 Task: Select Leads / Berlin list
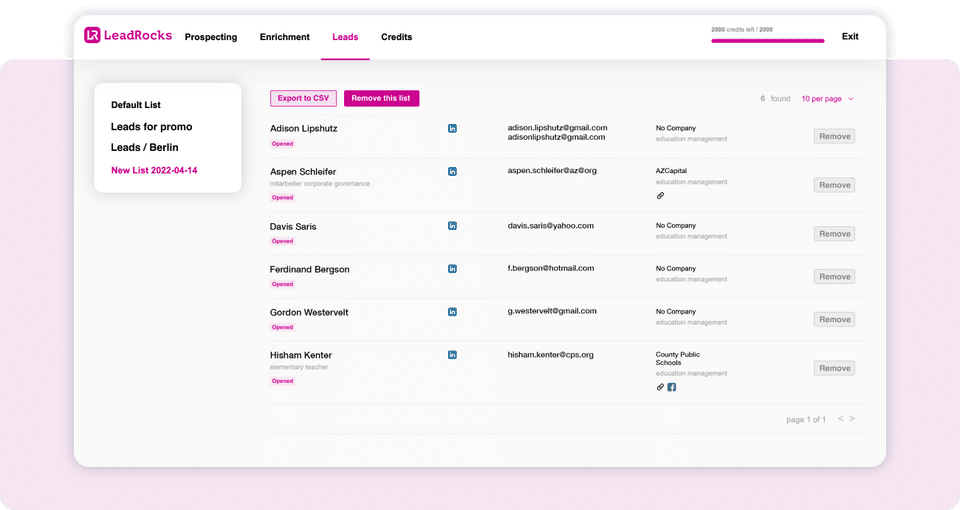tap(144, 148)
